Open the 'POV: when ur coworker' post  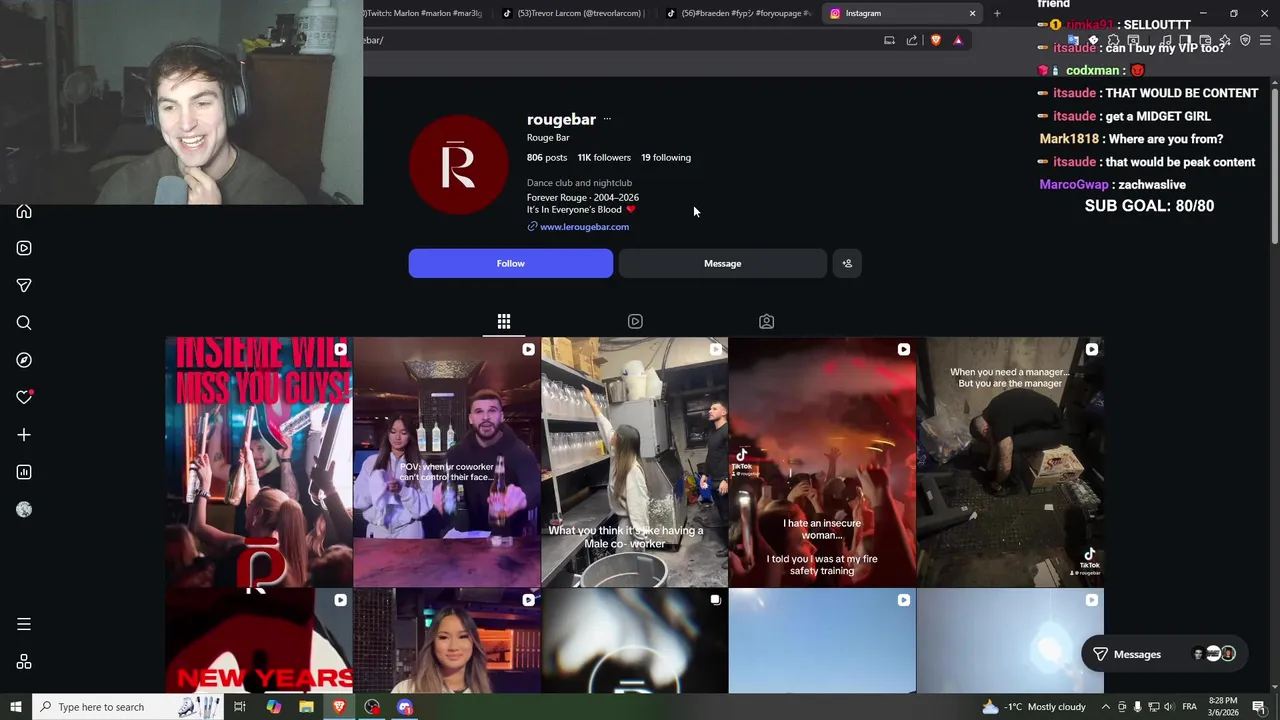447,462
